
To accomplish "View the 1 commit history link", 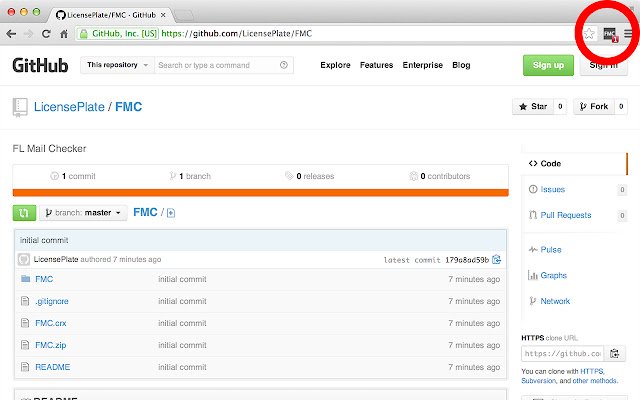I will [x=73, y=176].
